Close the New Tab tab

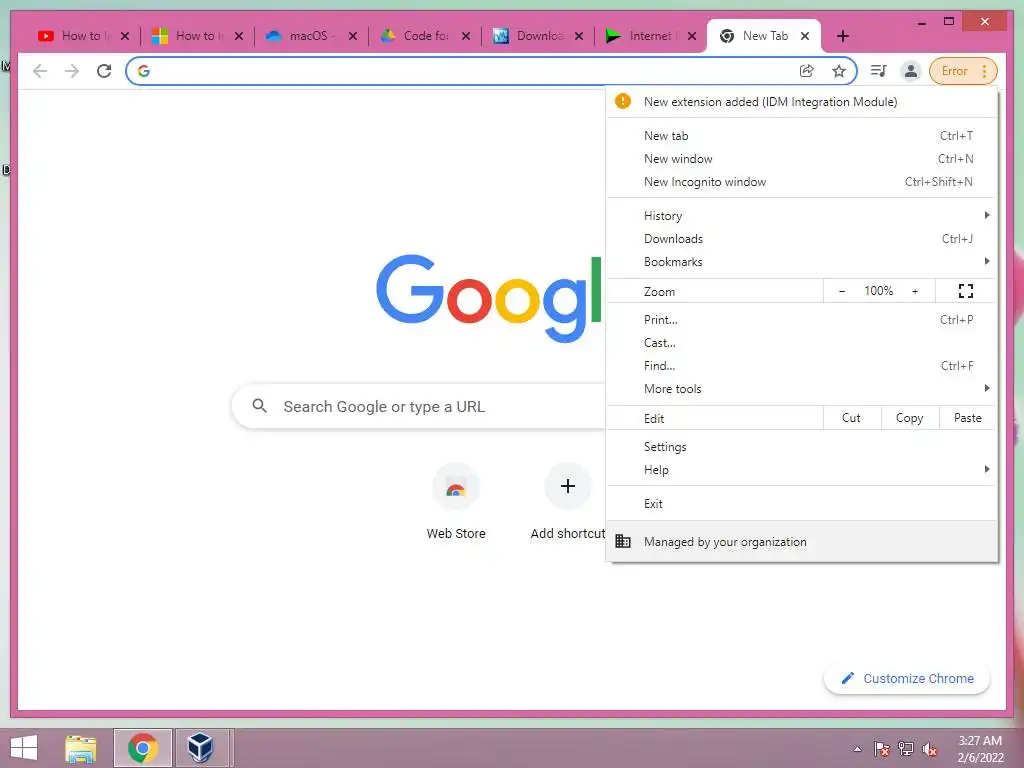coord(805,36)
